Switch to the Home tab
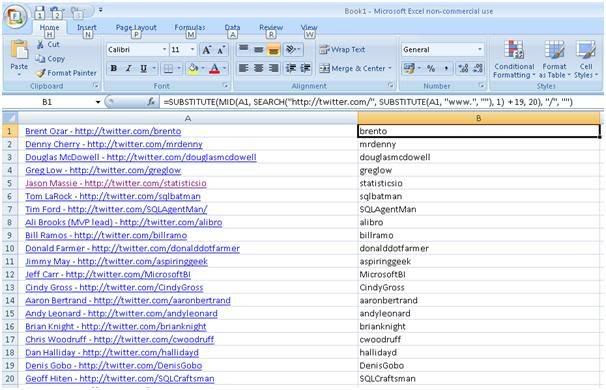Viewport: 606px width, 390px height. coord(49,28)
